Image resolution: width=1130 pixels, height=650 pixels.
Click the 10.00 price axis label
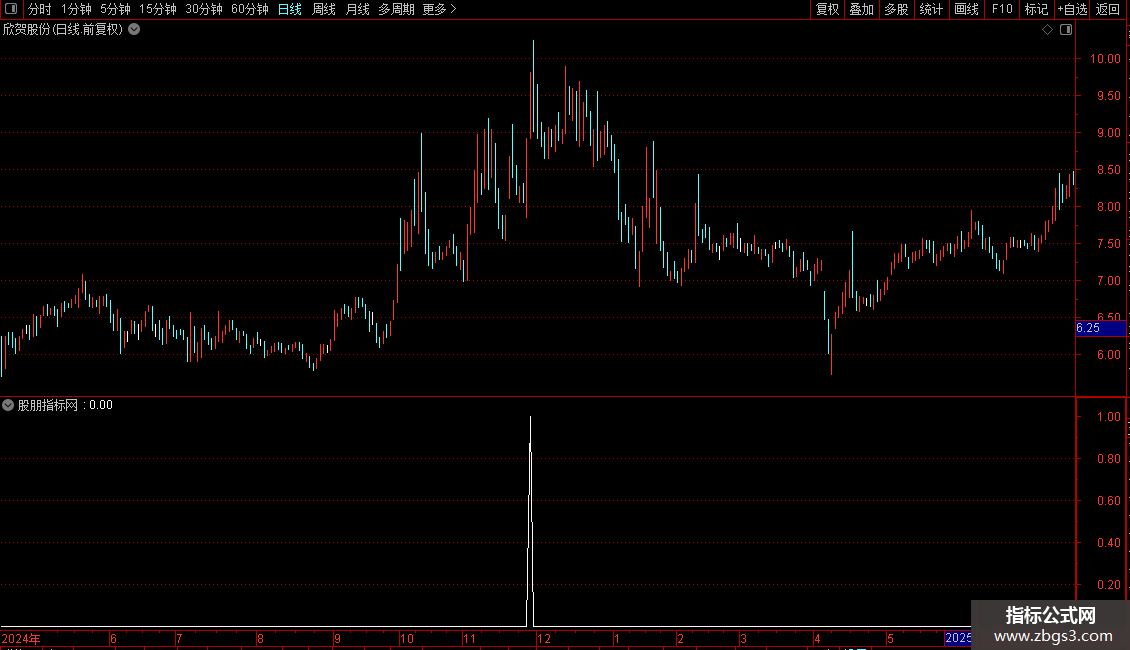pos(1105,58)
